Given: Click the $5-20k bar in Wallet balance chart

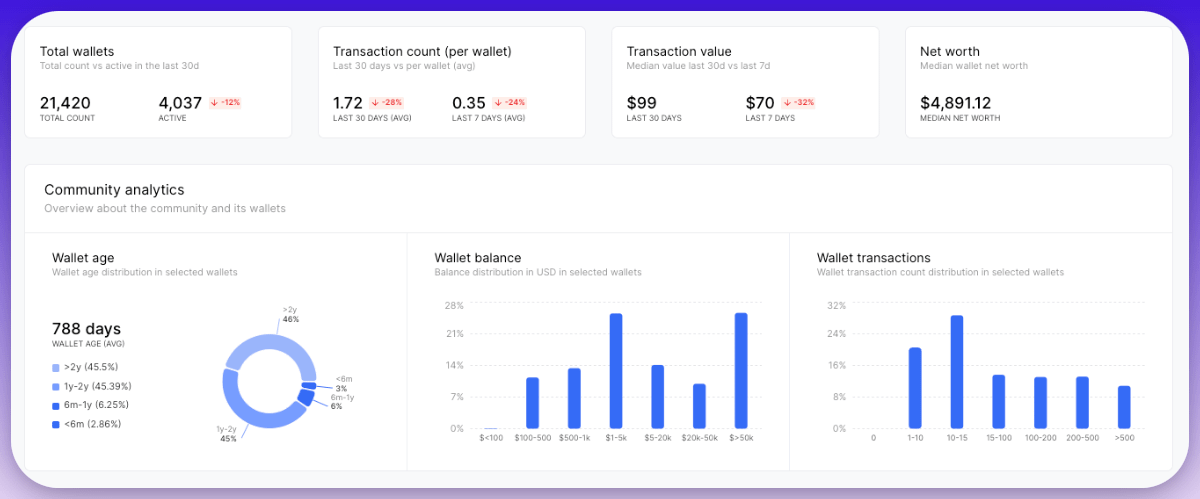Looking at the screenshot, I should (658, 397).
